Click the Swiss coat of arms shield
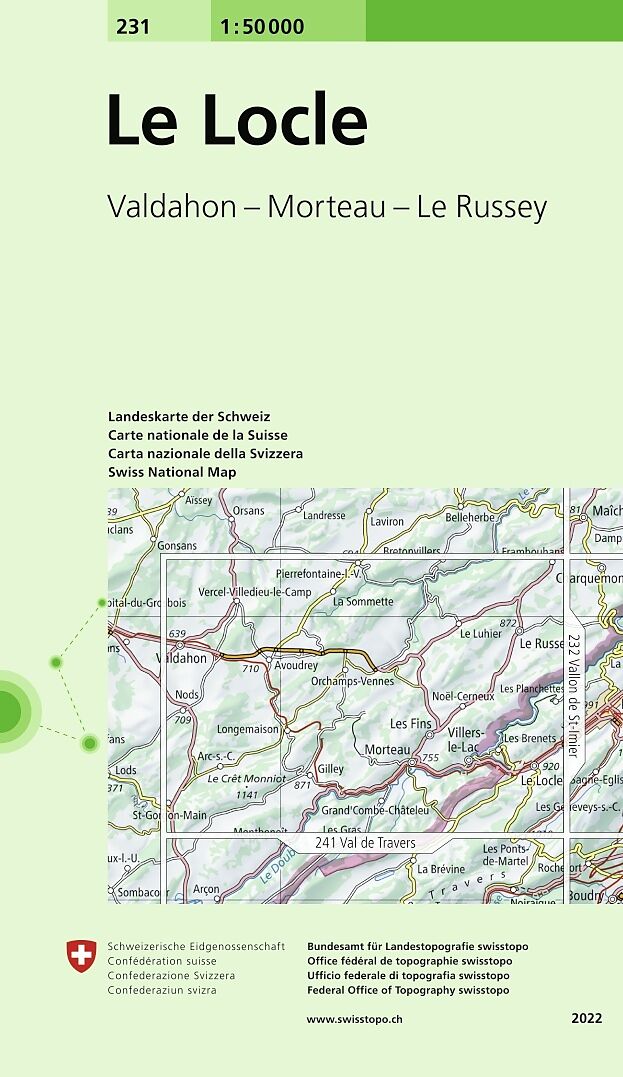Viewport: 623px width, 1077px height. [x=82, y=956]
